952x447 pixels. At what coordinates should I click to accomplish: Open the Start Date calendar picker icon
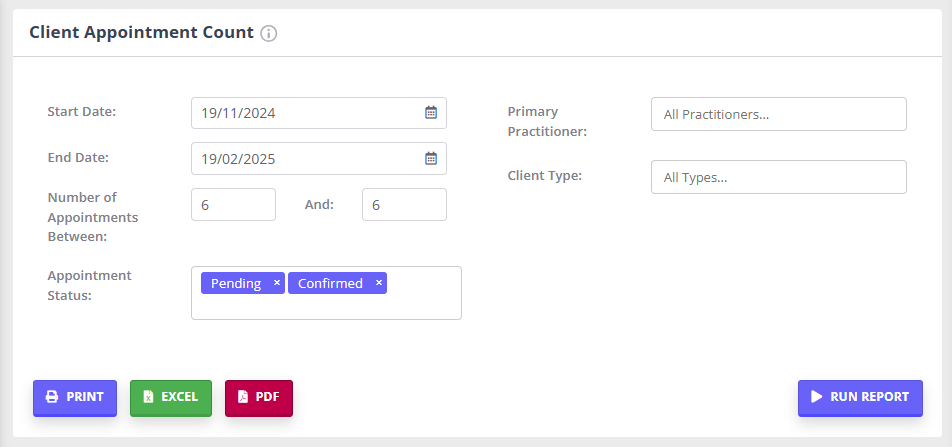point(431,113)
